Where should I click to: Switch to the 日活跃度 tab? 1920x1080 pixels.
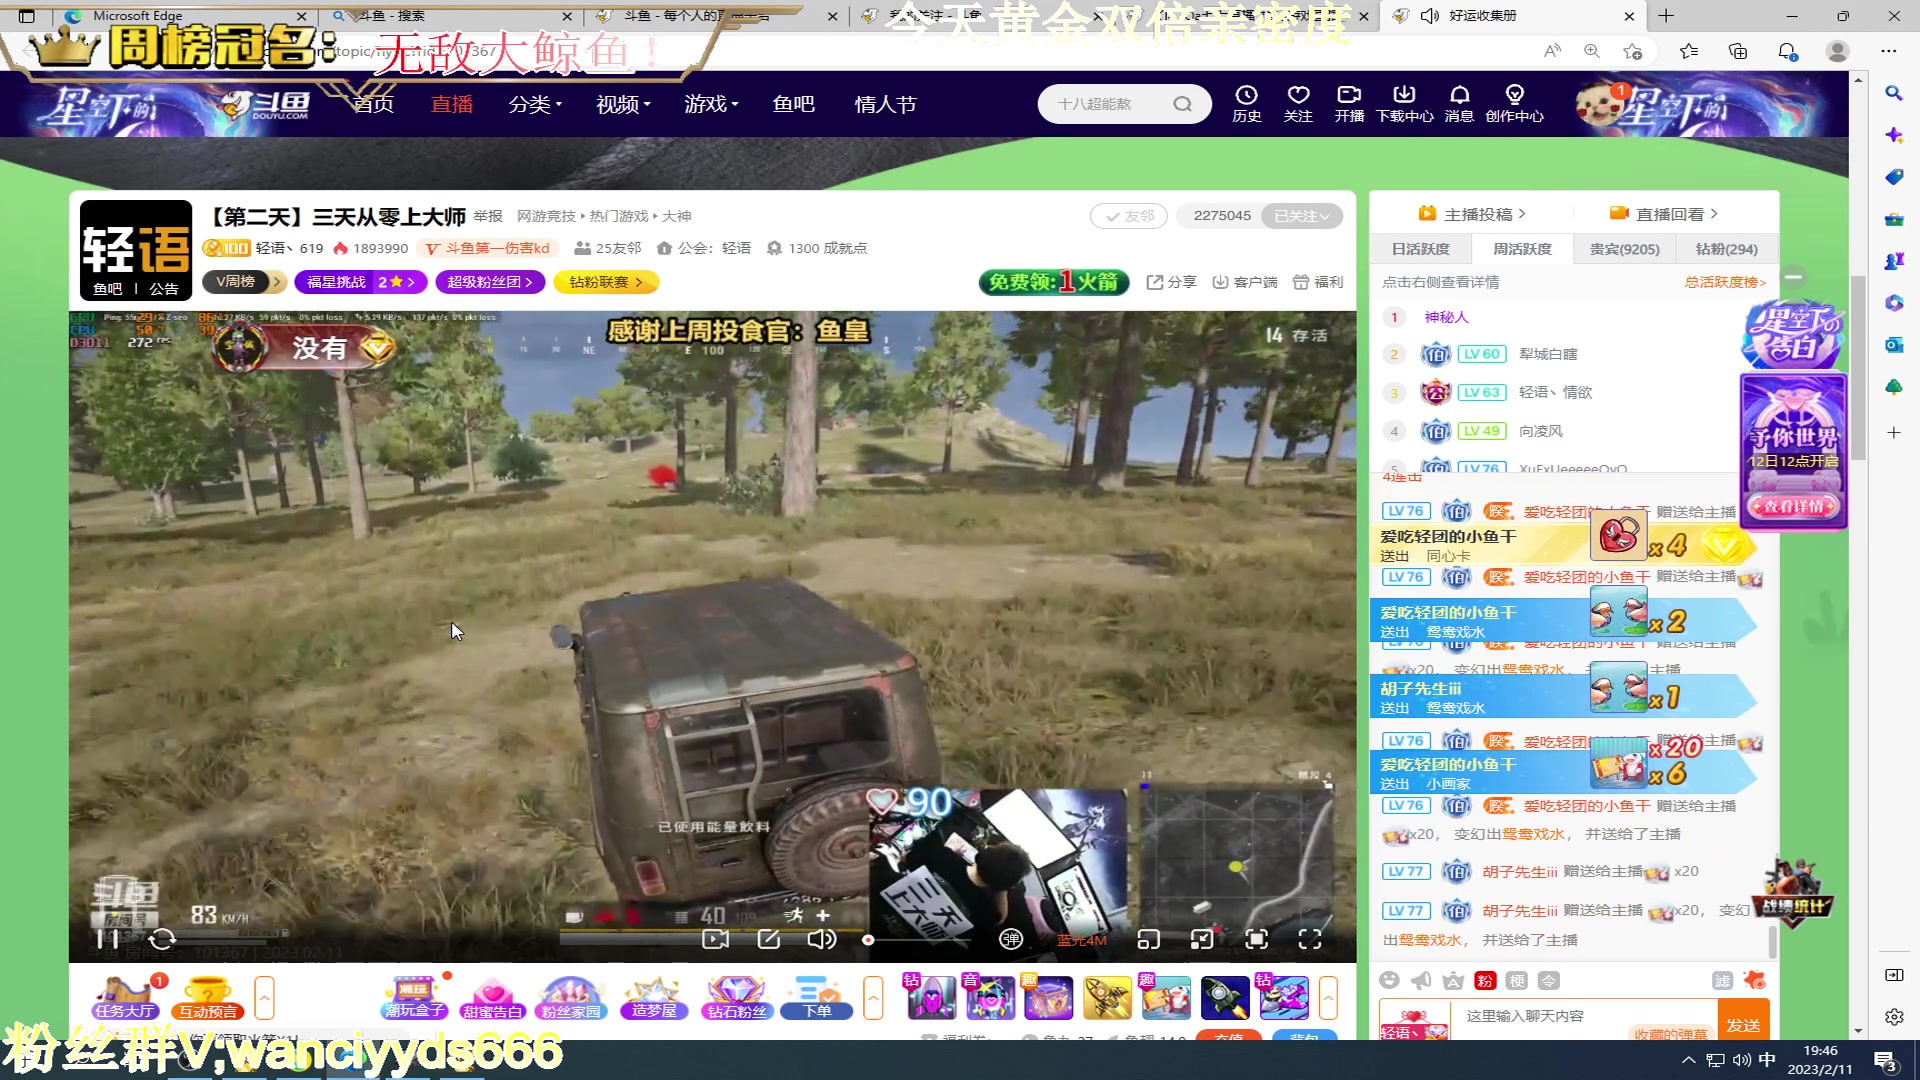(x=1420, y=249)
